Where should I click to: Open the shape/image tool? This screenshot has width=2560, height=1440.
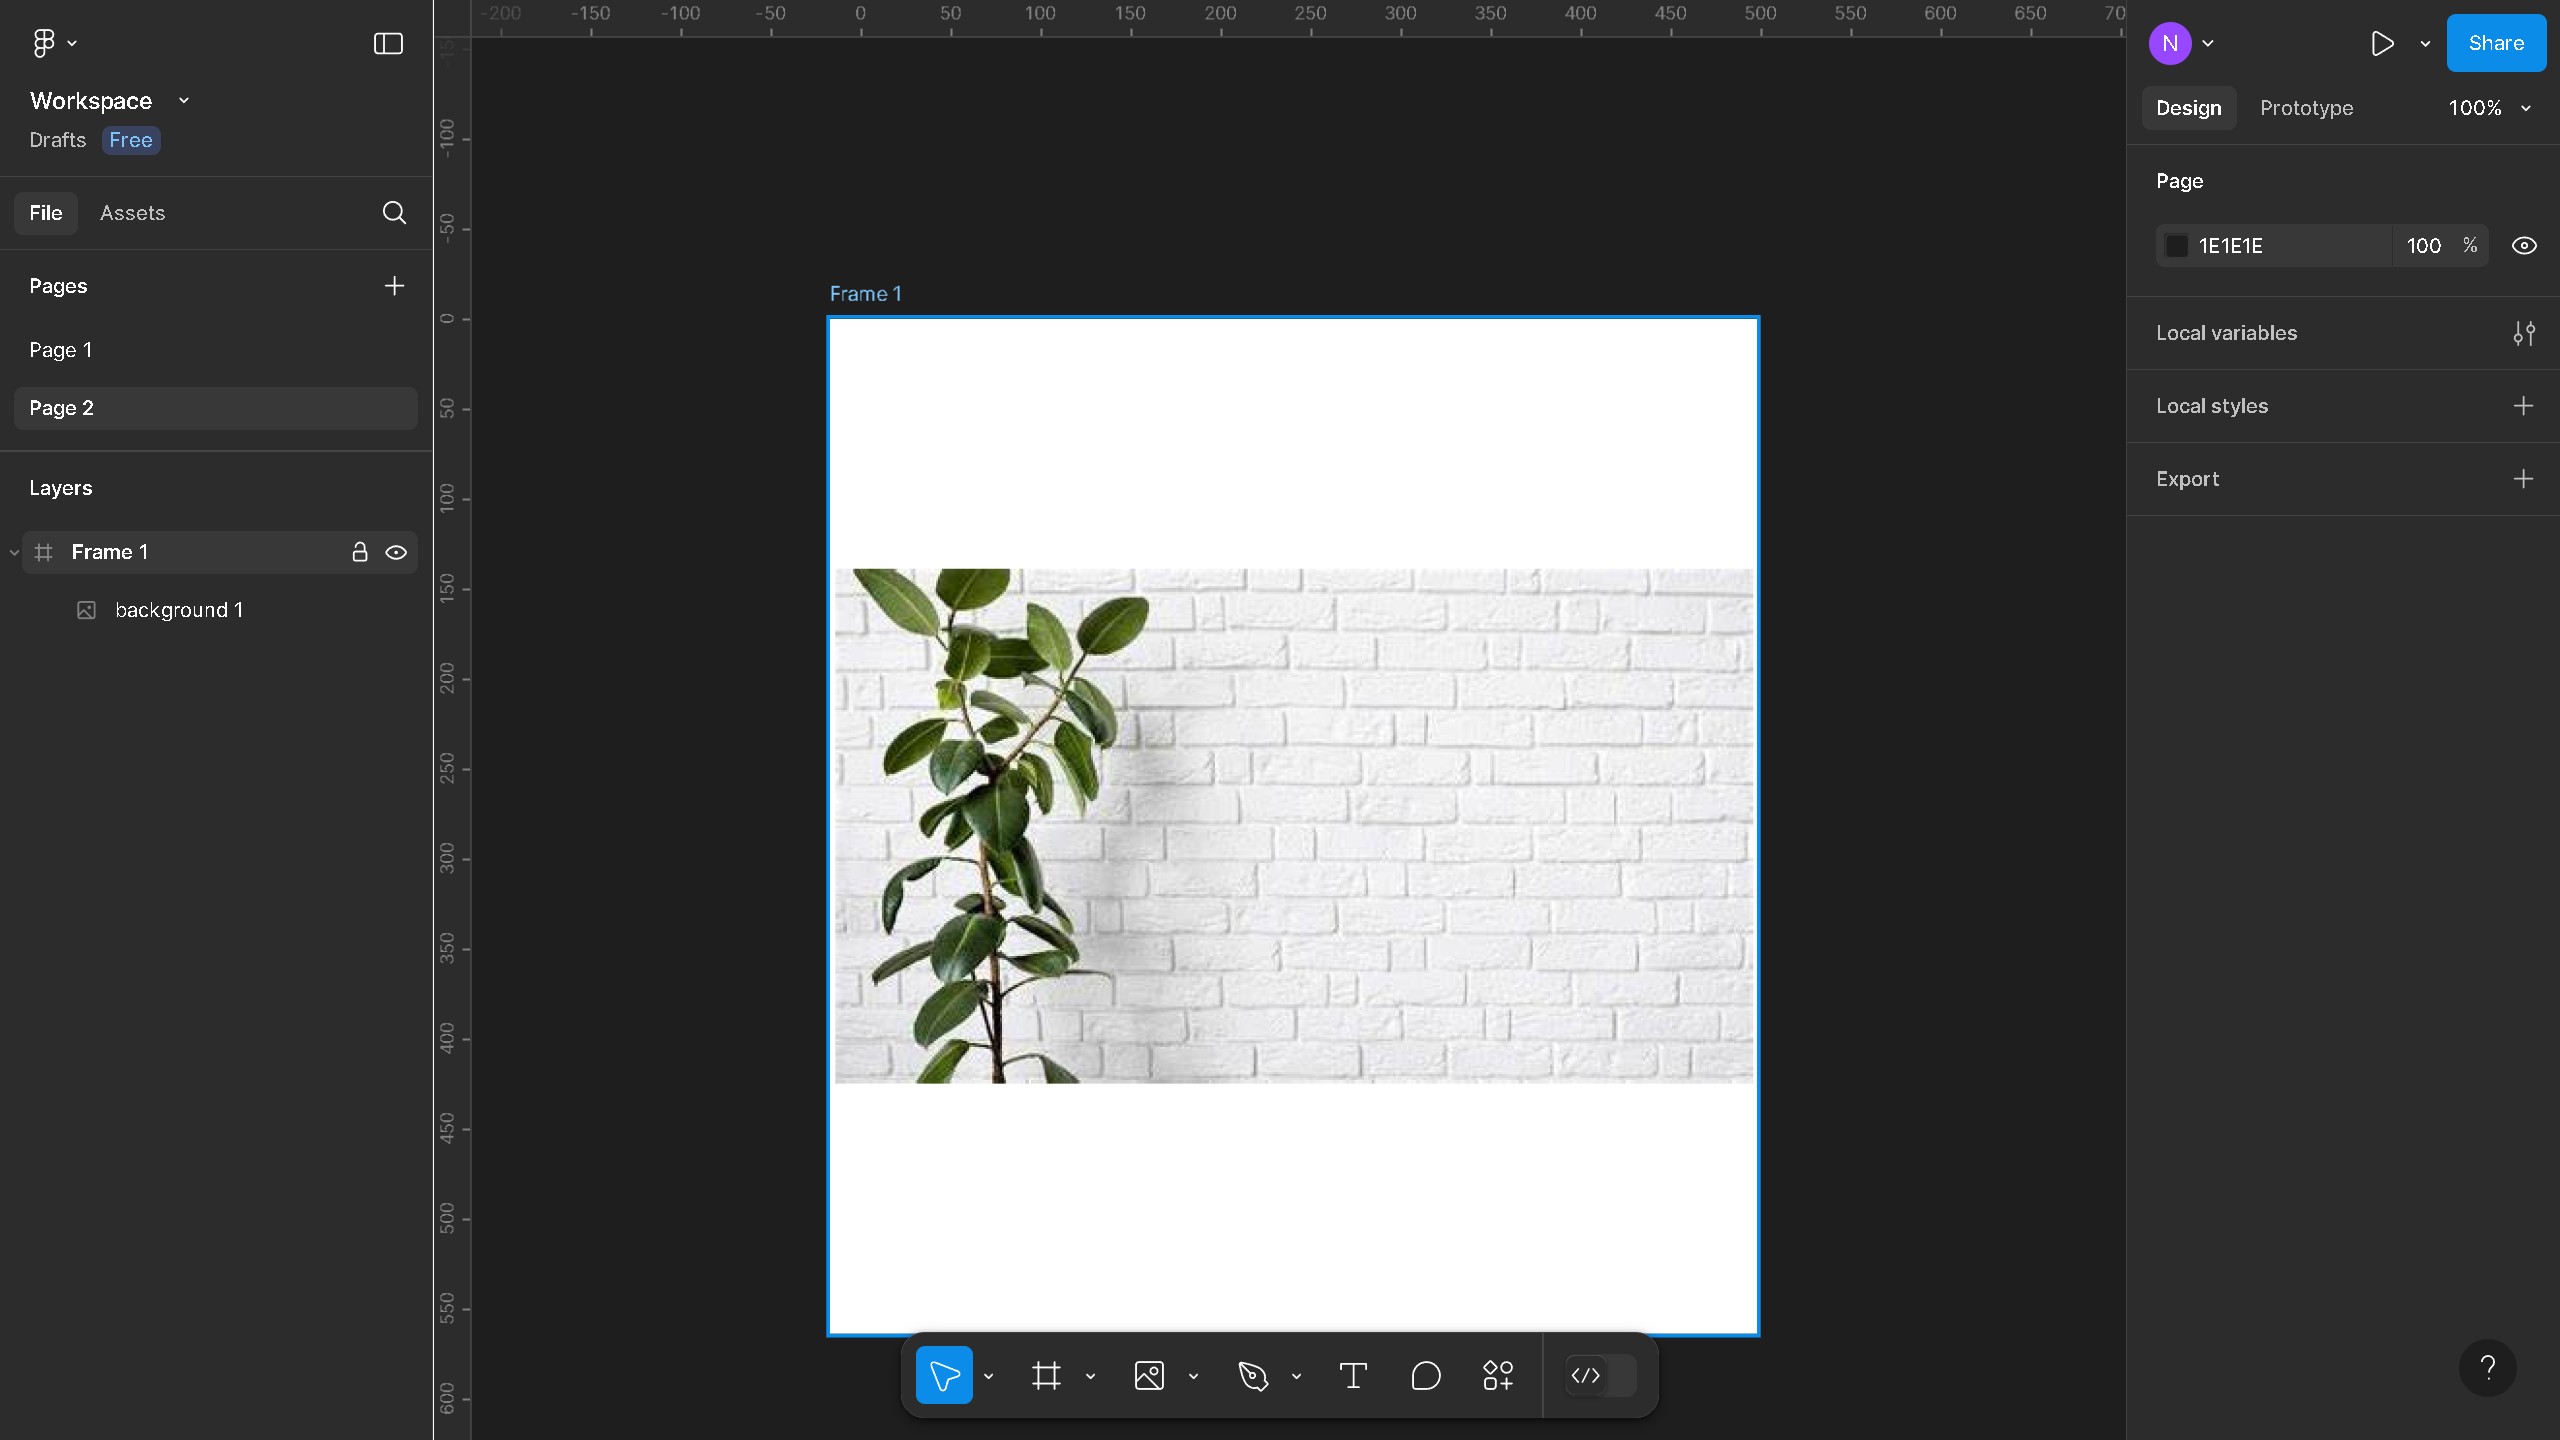[1150, 1374]
